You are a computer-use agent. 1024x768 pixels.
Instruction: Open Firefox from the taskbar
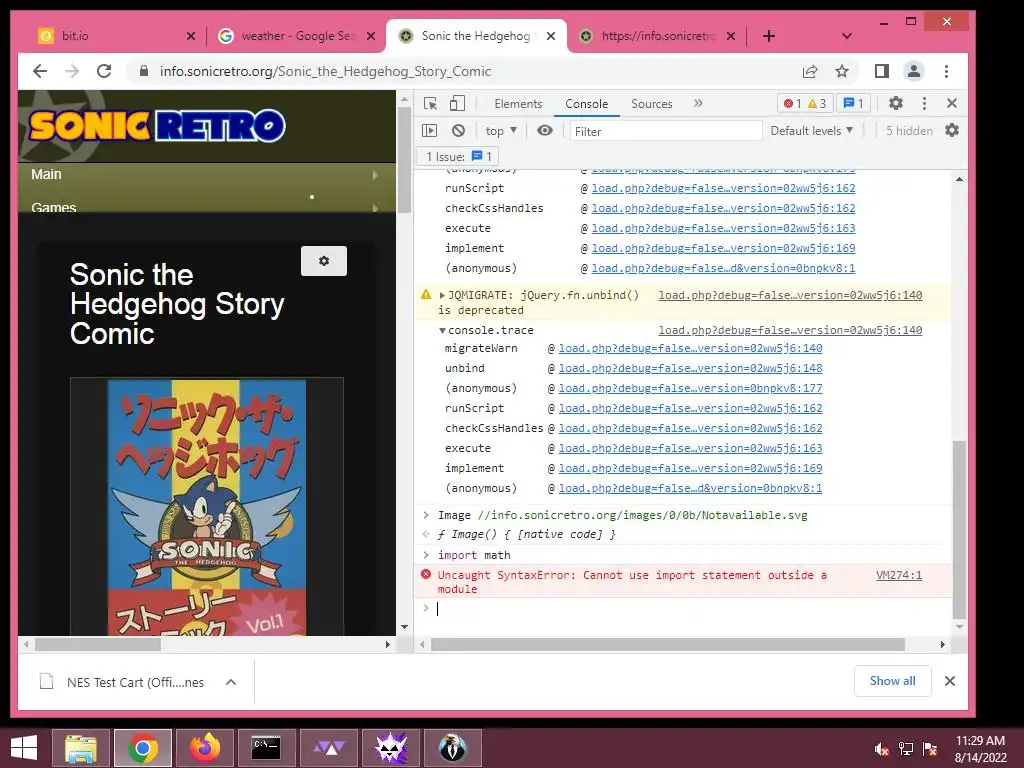coord(205,748)
